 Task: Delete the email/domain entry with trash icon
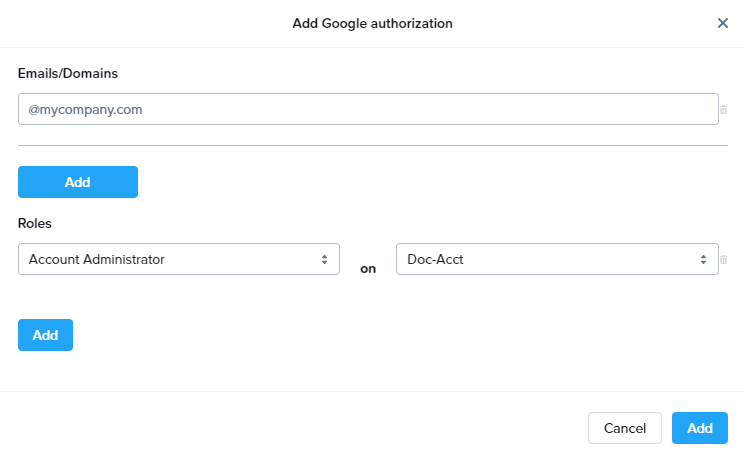pyautogui.click(x=723, y=110)
